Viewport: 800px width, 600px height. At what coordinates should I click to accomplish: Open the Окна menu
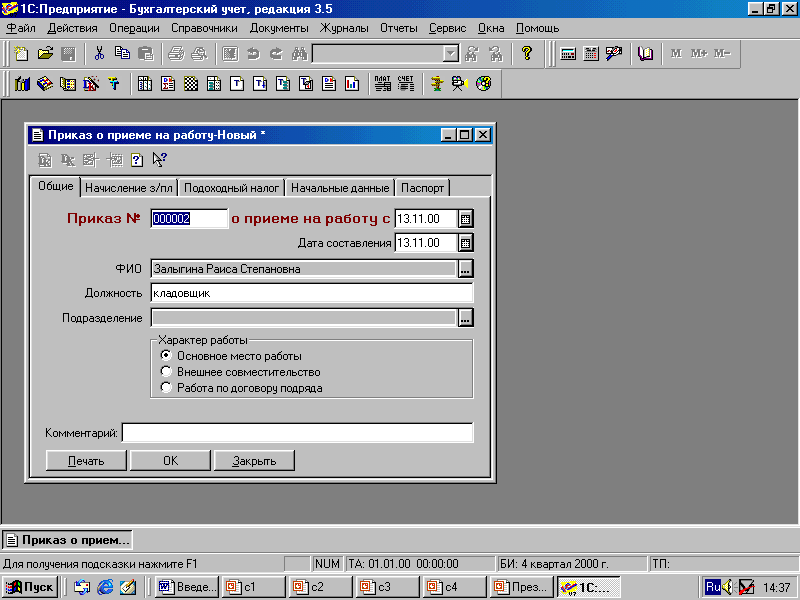pos(491,29)
